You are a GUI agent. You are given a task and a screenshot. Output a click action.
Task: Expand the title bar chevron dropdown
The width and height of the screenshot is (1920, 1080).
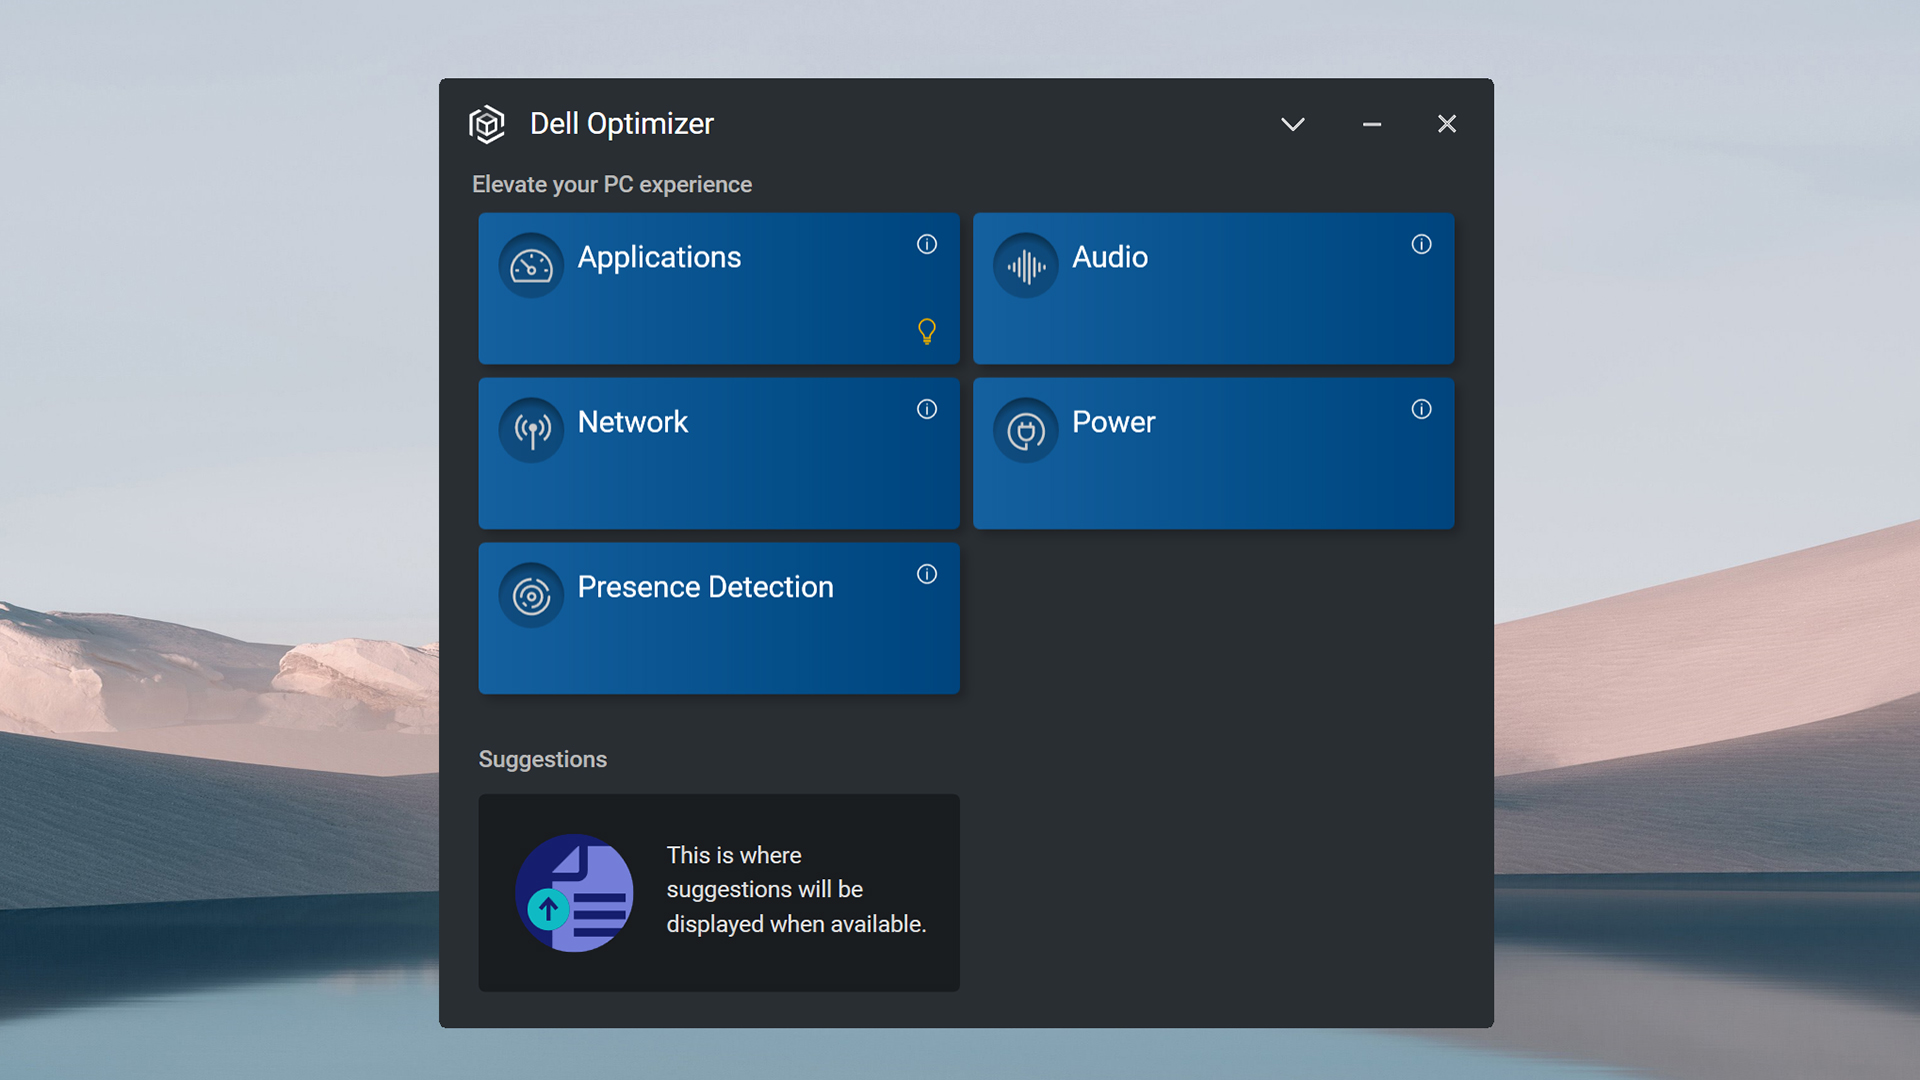click(1293, 124)
